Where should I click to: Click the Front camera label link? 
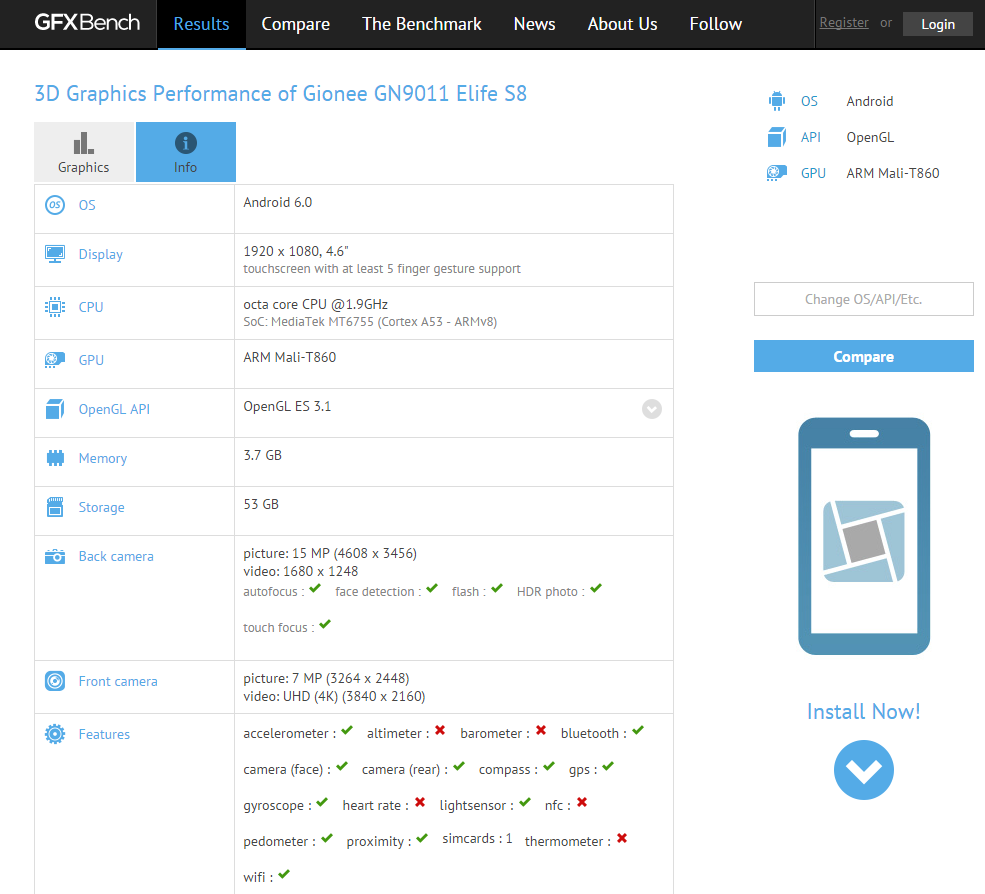pos(117,681)
